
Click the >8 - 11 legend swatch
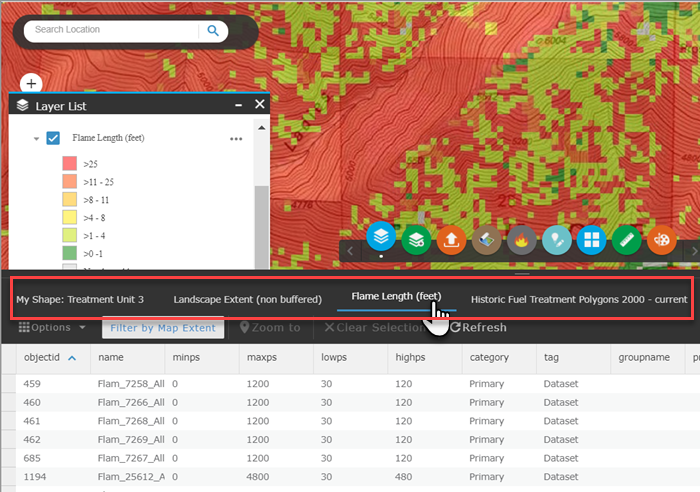pyautogui.click(x=70, y=199)
